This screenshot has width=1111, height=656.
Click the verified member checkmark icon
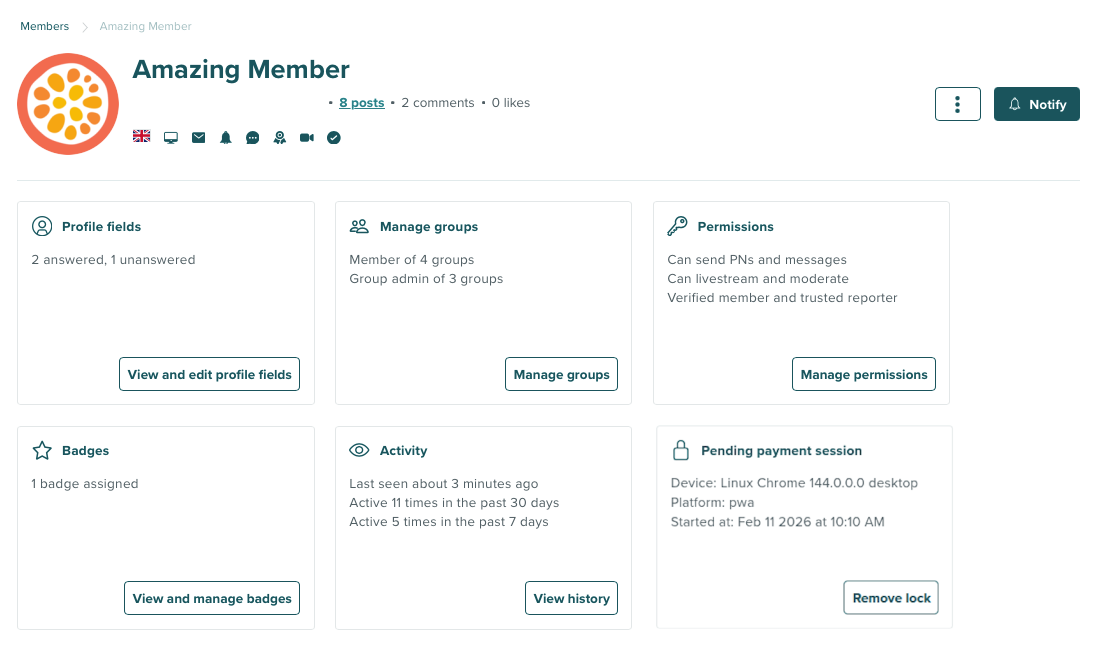click(x=333, y=137)
